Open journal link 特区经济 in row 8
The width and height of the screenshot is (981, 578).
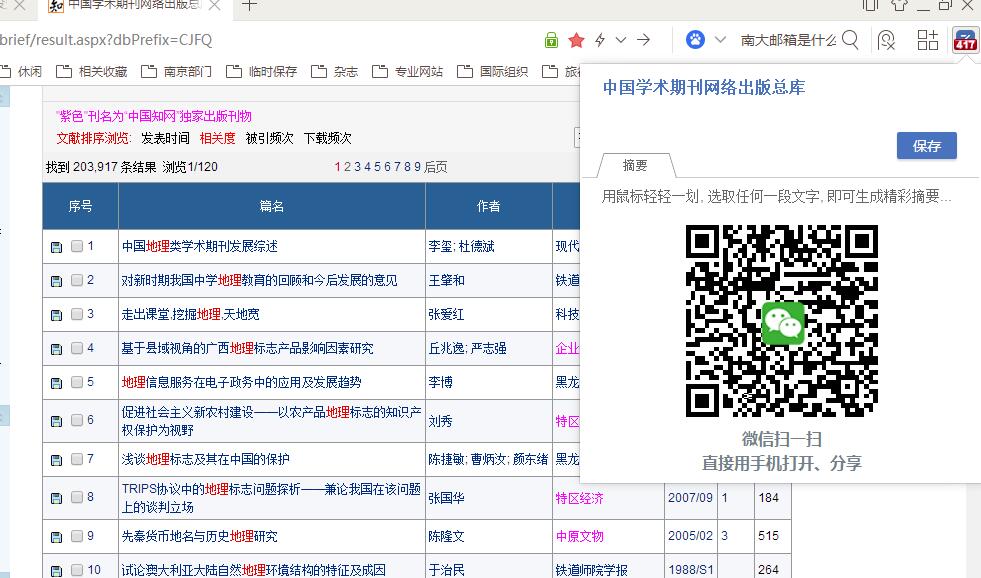580,498
